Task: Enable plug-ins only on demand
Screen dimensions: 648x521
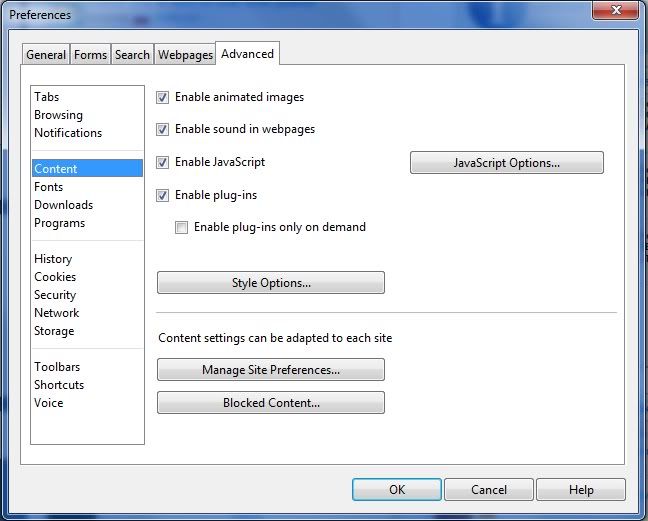Action: [182, 227]
